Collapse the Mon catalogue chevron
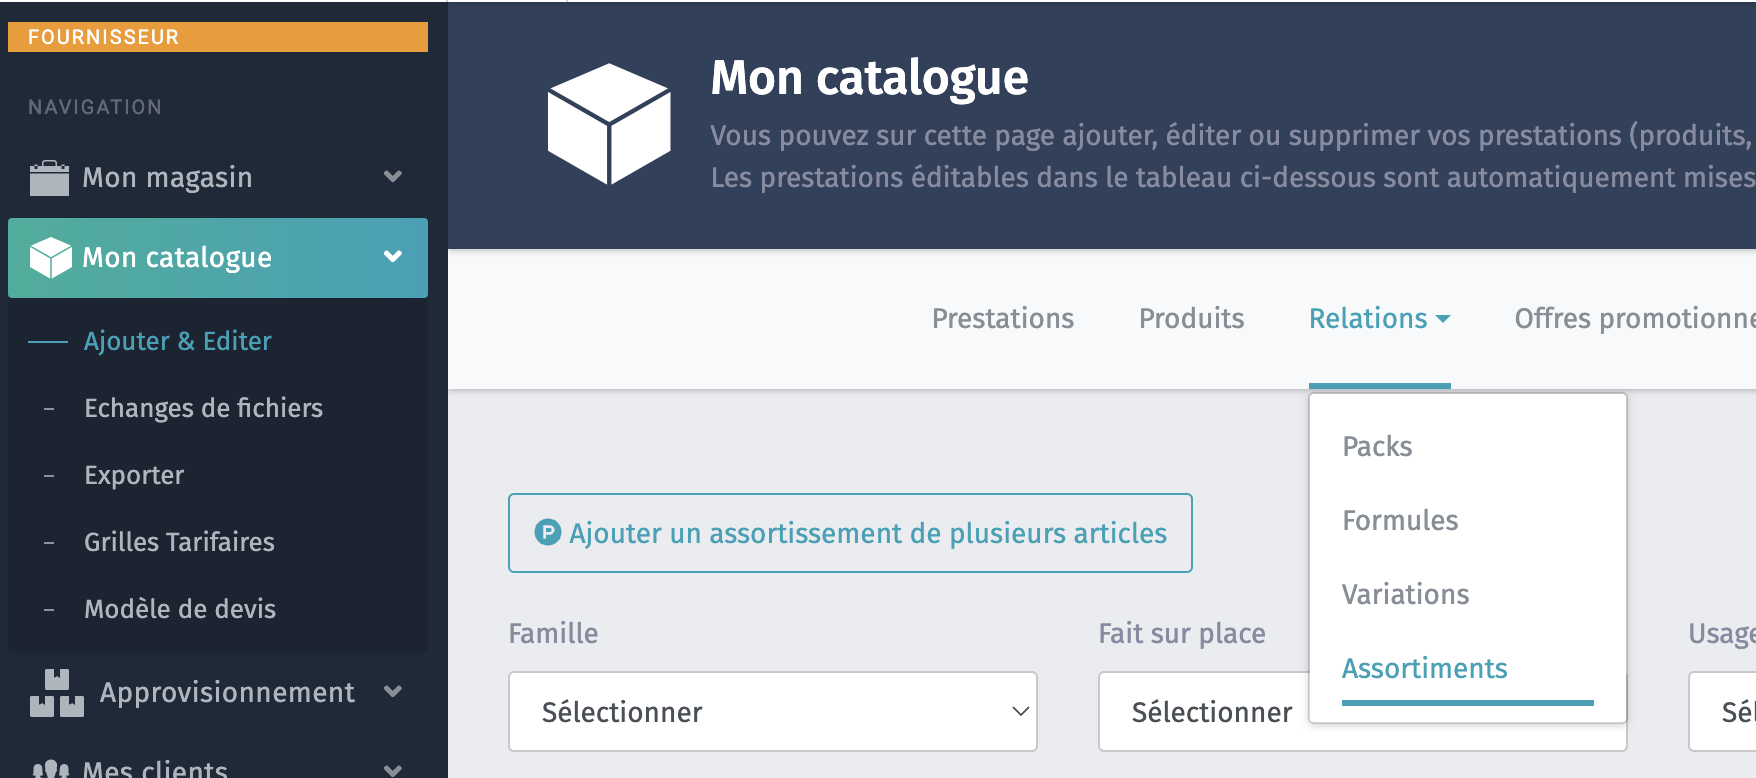This screenshot has height=778, width=1756. pos(393,257)
